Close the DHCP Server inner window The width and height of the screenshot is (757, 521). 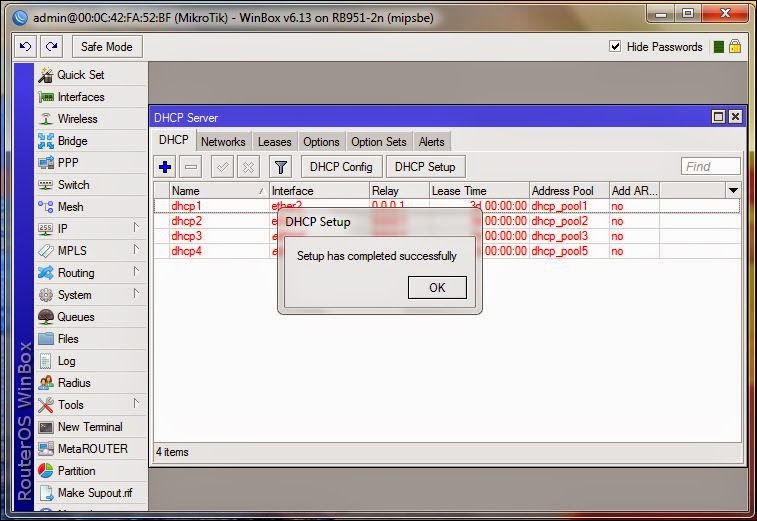[735, 117]
